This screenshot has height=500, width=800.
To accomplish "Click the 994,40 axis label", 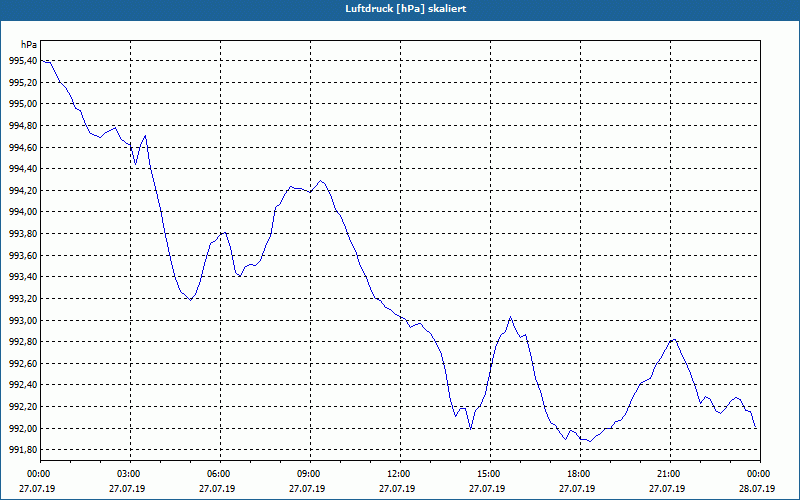I will coord(23,169).
